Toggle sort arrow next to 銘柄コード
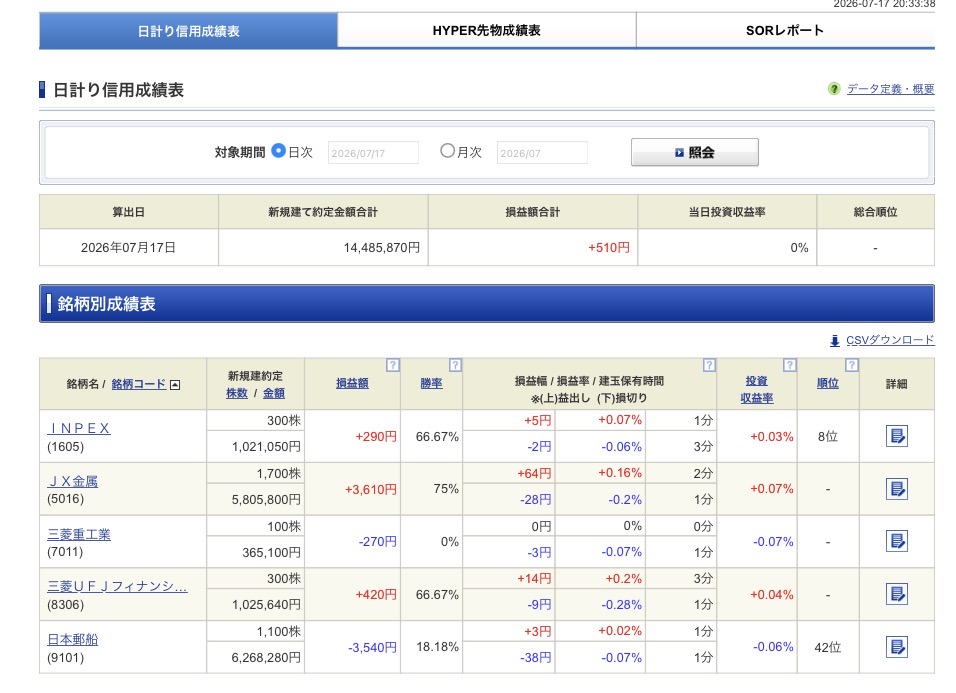This screenshot has height=693, width=956. point(175,385)
